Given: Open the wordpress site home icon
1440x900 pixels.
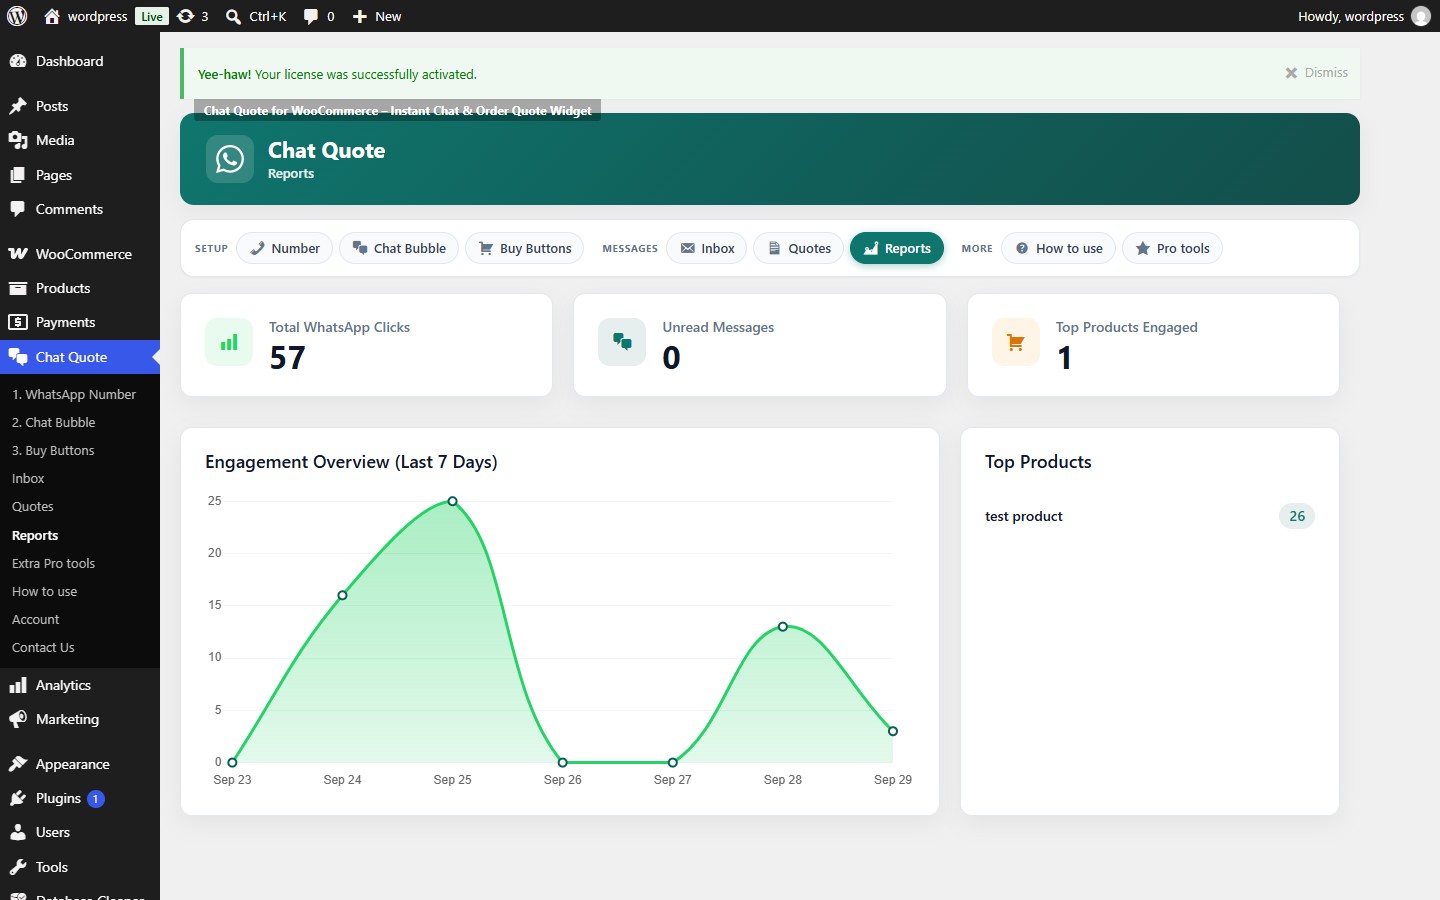Looking at the screenshot, I should point(52,16).
